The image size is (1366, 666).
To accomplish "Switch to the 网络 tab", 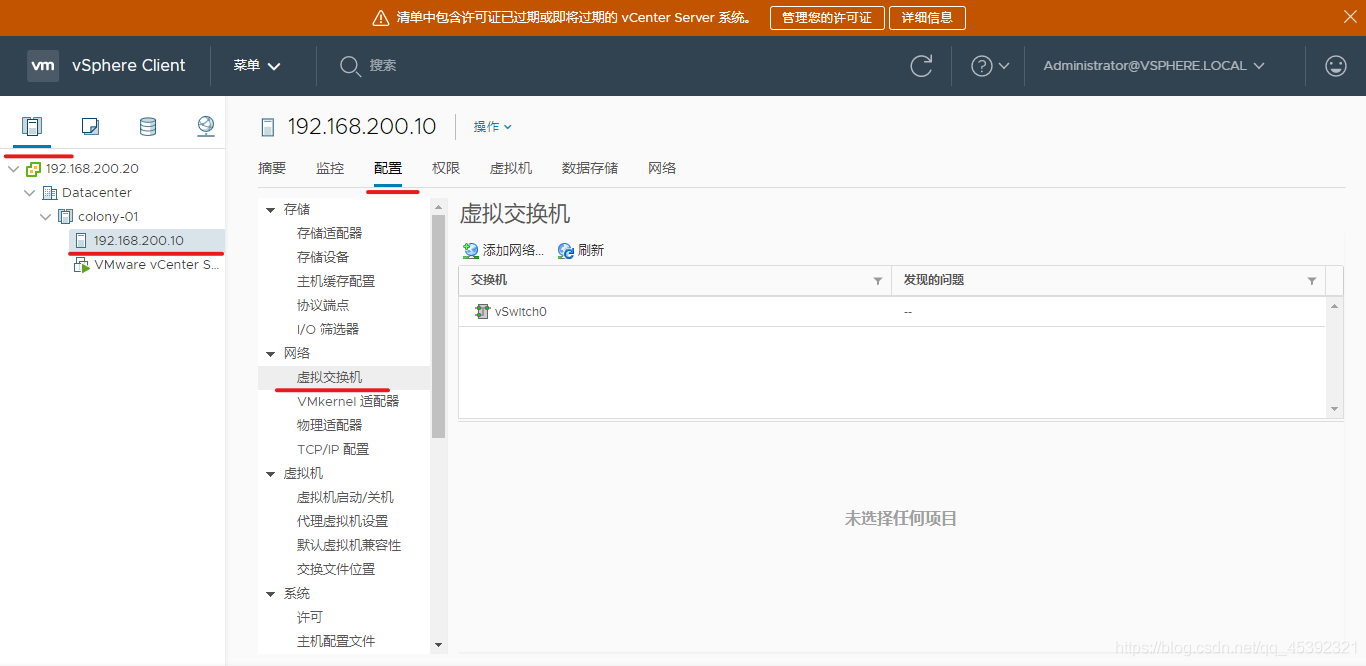I will click(662, 168).
